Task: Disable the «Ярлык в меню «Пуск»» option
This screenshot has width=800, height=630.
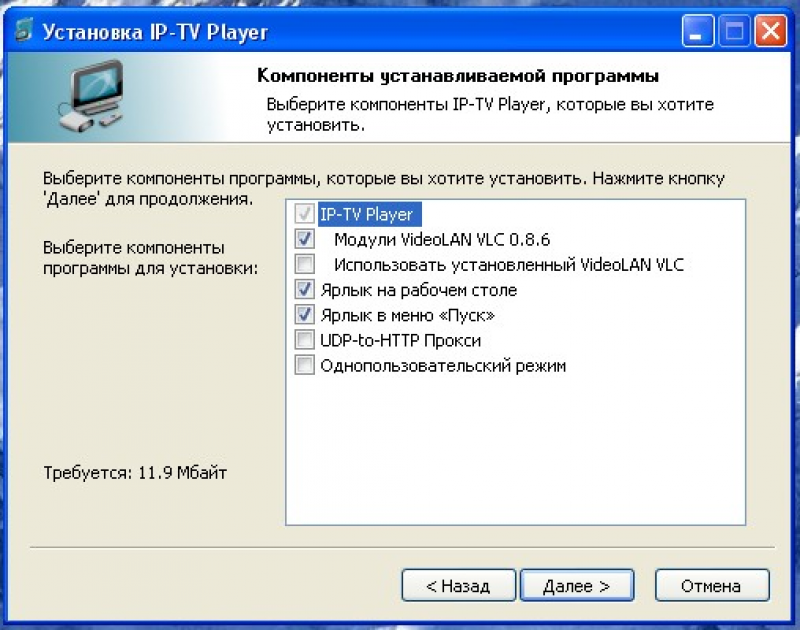Action: pyautogui.click(x=302, y=315)
